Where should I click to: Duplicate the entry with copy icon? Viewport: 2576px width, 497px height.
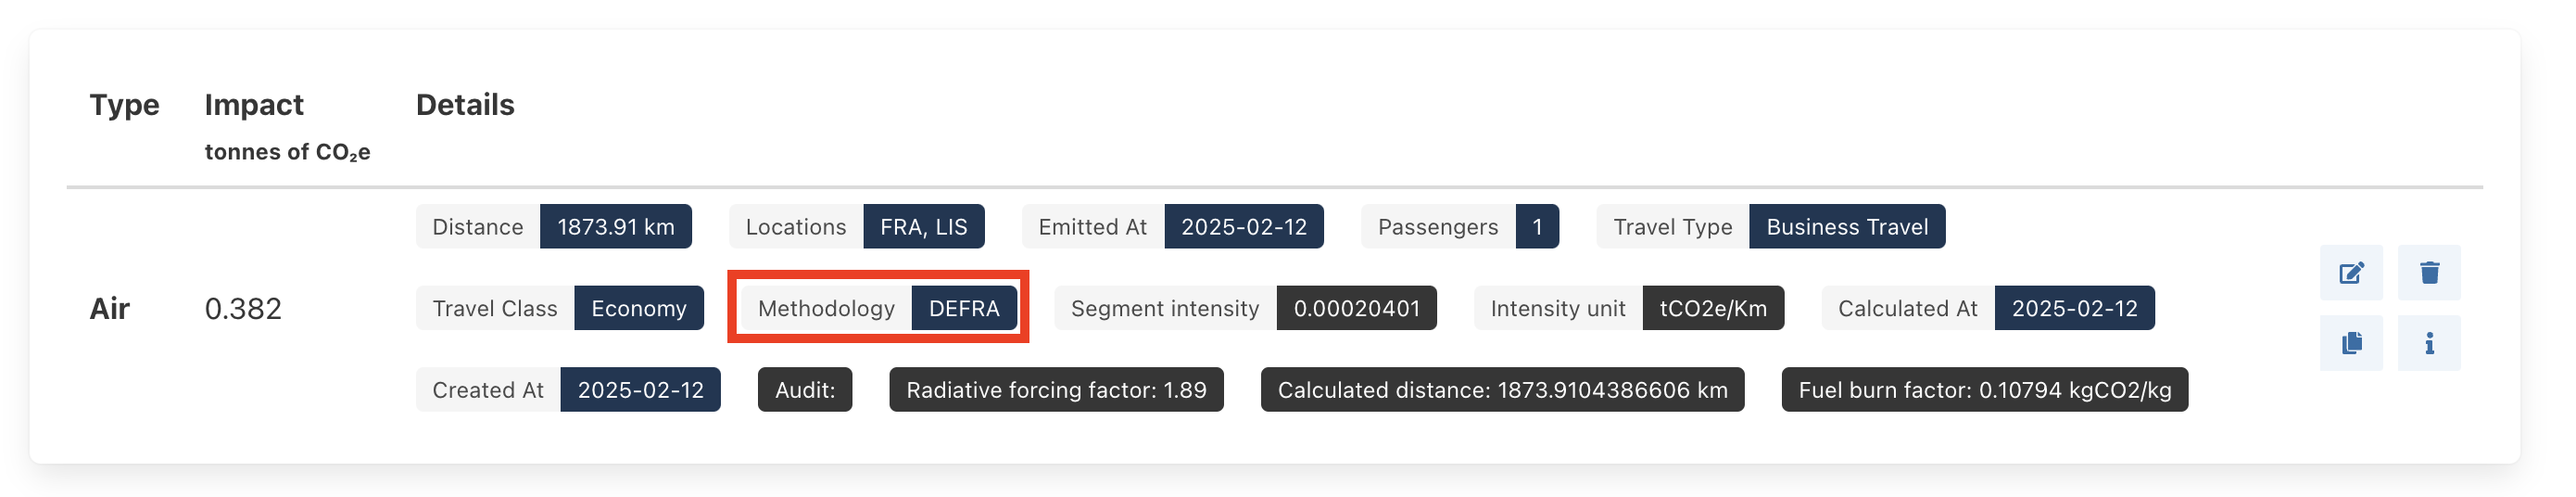click(x=2351, y=343)
